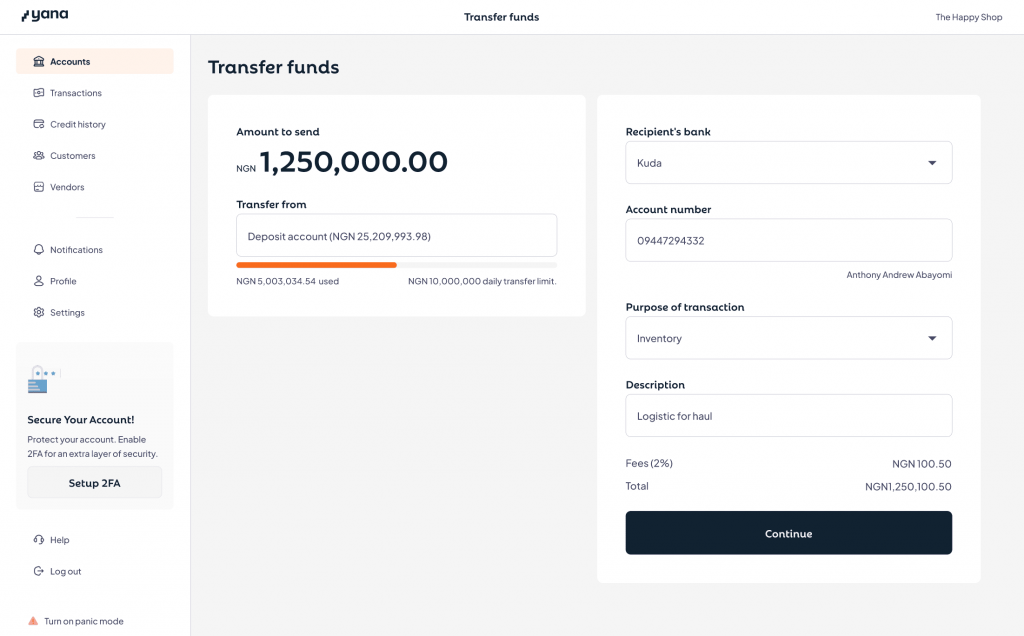Click the Continue button
Screen dimensions: 1024x636
click(788, 533)
